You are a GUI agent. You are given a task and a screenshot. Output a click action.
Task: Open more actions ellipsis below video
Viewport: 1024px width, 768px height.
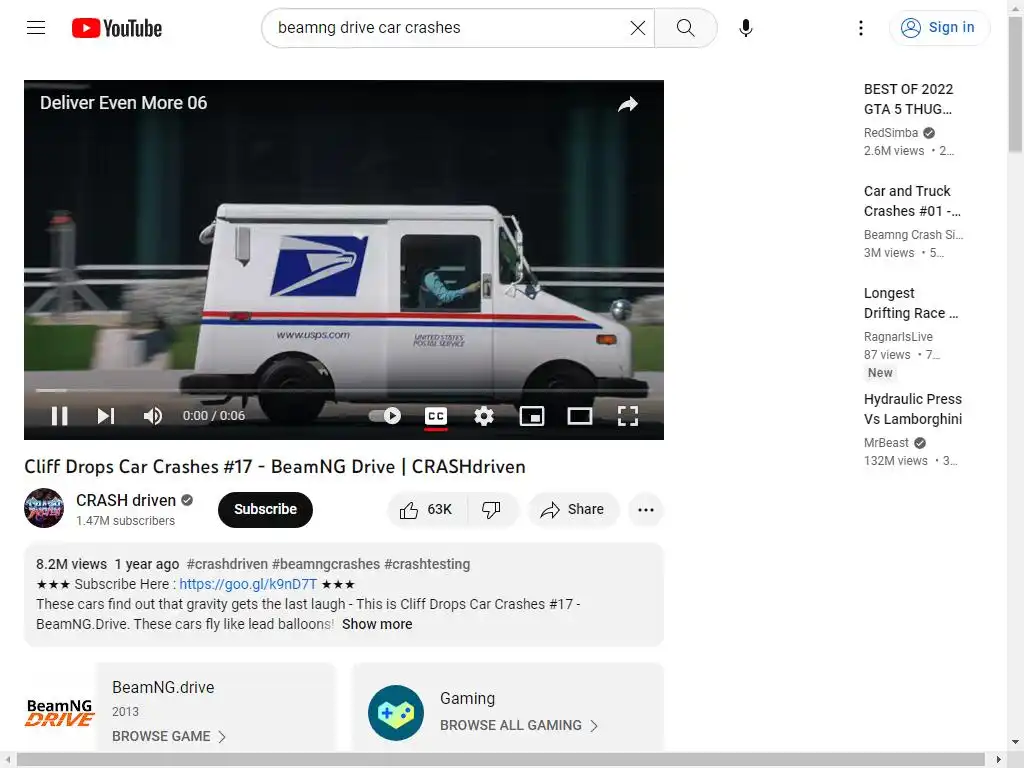pos(646,509)
